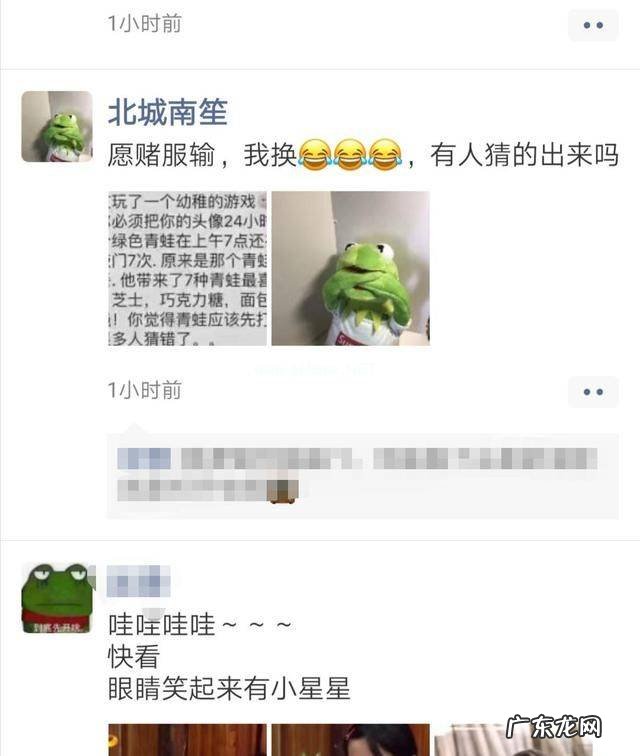Screen dimensions: 640x756
Task: View the Kermit frog photo in 北城南笙's post
Action: pyautogui.click(x=351, y=269)
